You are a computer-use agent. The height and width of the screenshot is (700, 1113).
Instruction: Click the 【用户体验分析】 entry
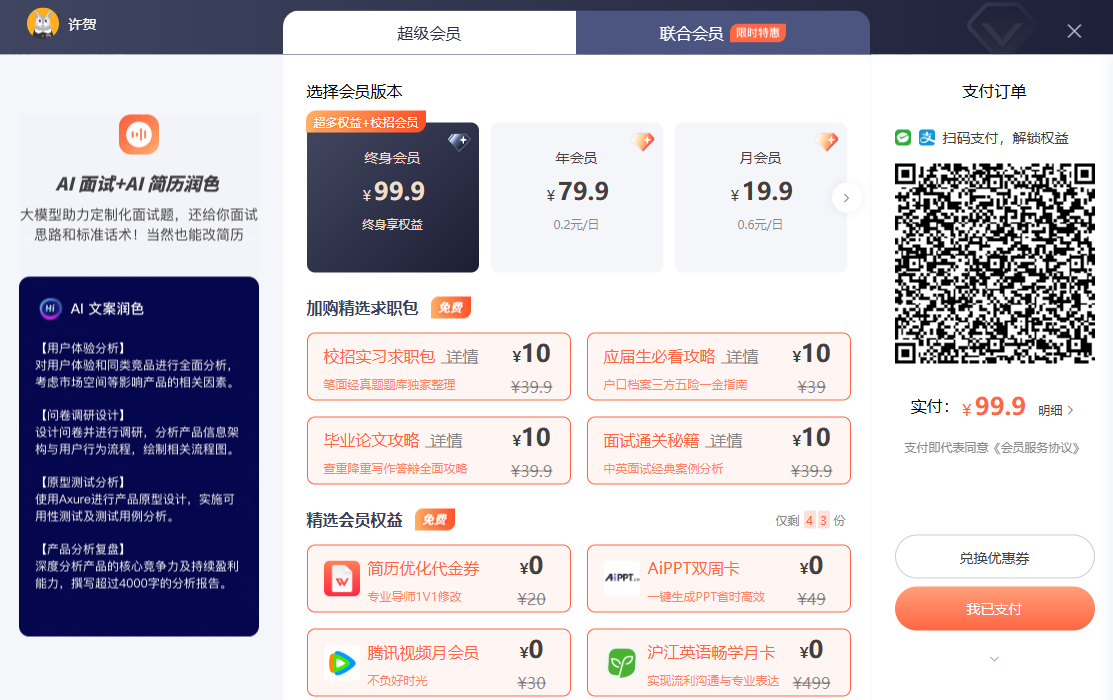tap(135, 365)
